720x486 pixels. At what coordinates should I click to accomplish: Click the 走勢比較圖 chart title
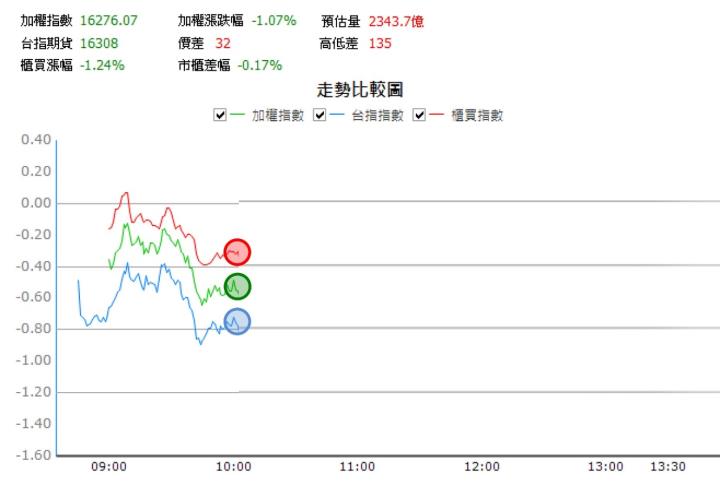coord(360,90)
